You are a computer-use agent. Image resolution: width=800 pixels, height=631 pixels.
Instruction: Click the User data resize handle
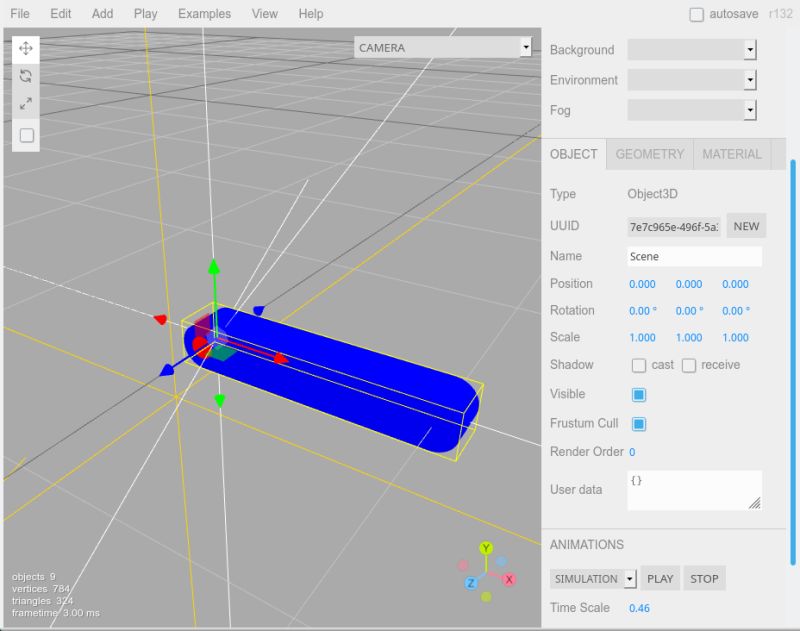click(x=755, y=503)
